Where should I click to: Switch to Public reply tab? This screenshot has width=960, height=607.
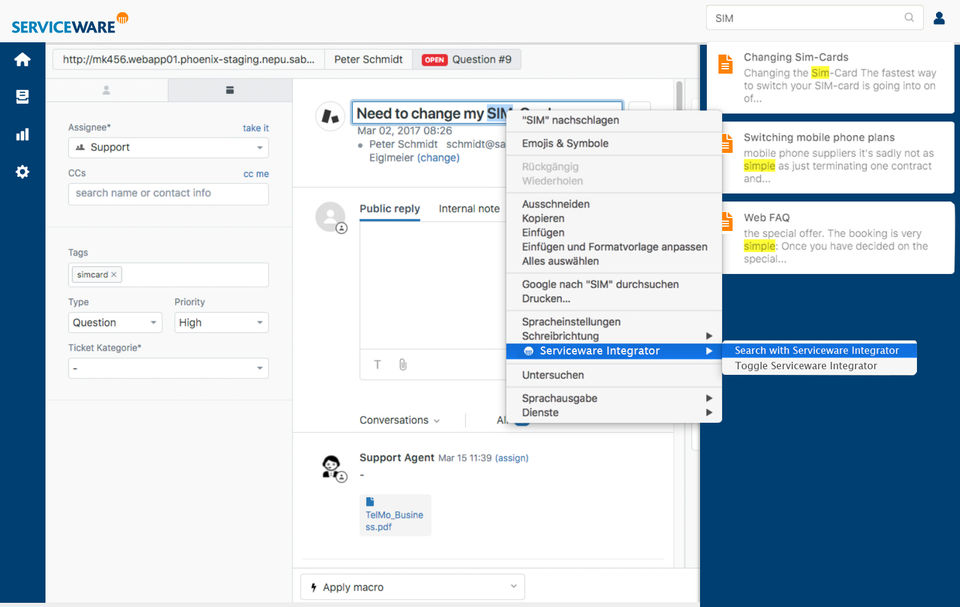coord(389,209)
